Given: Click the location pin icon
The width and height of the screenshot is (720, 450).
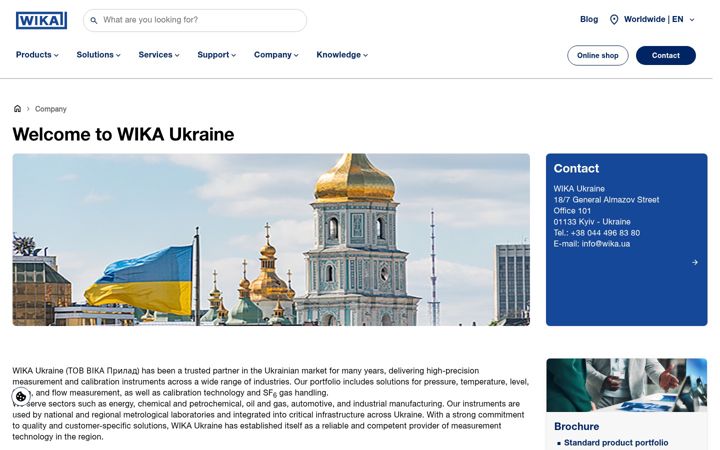Looking at the screenshot, I should (613, 19).
